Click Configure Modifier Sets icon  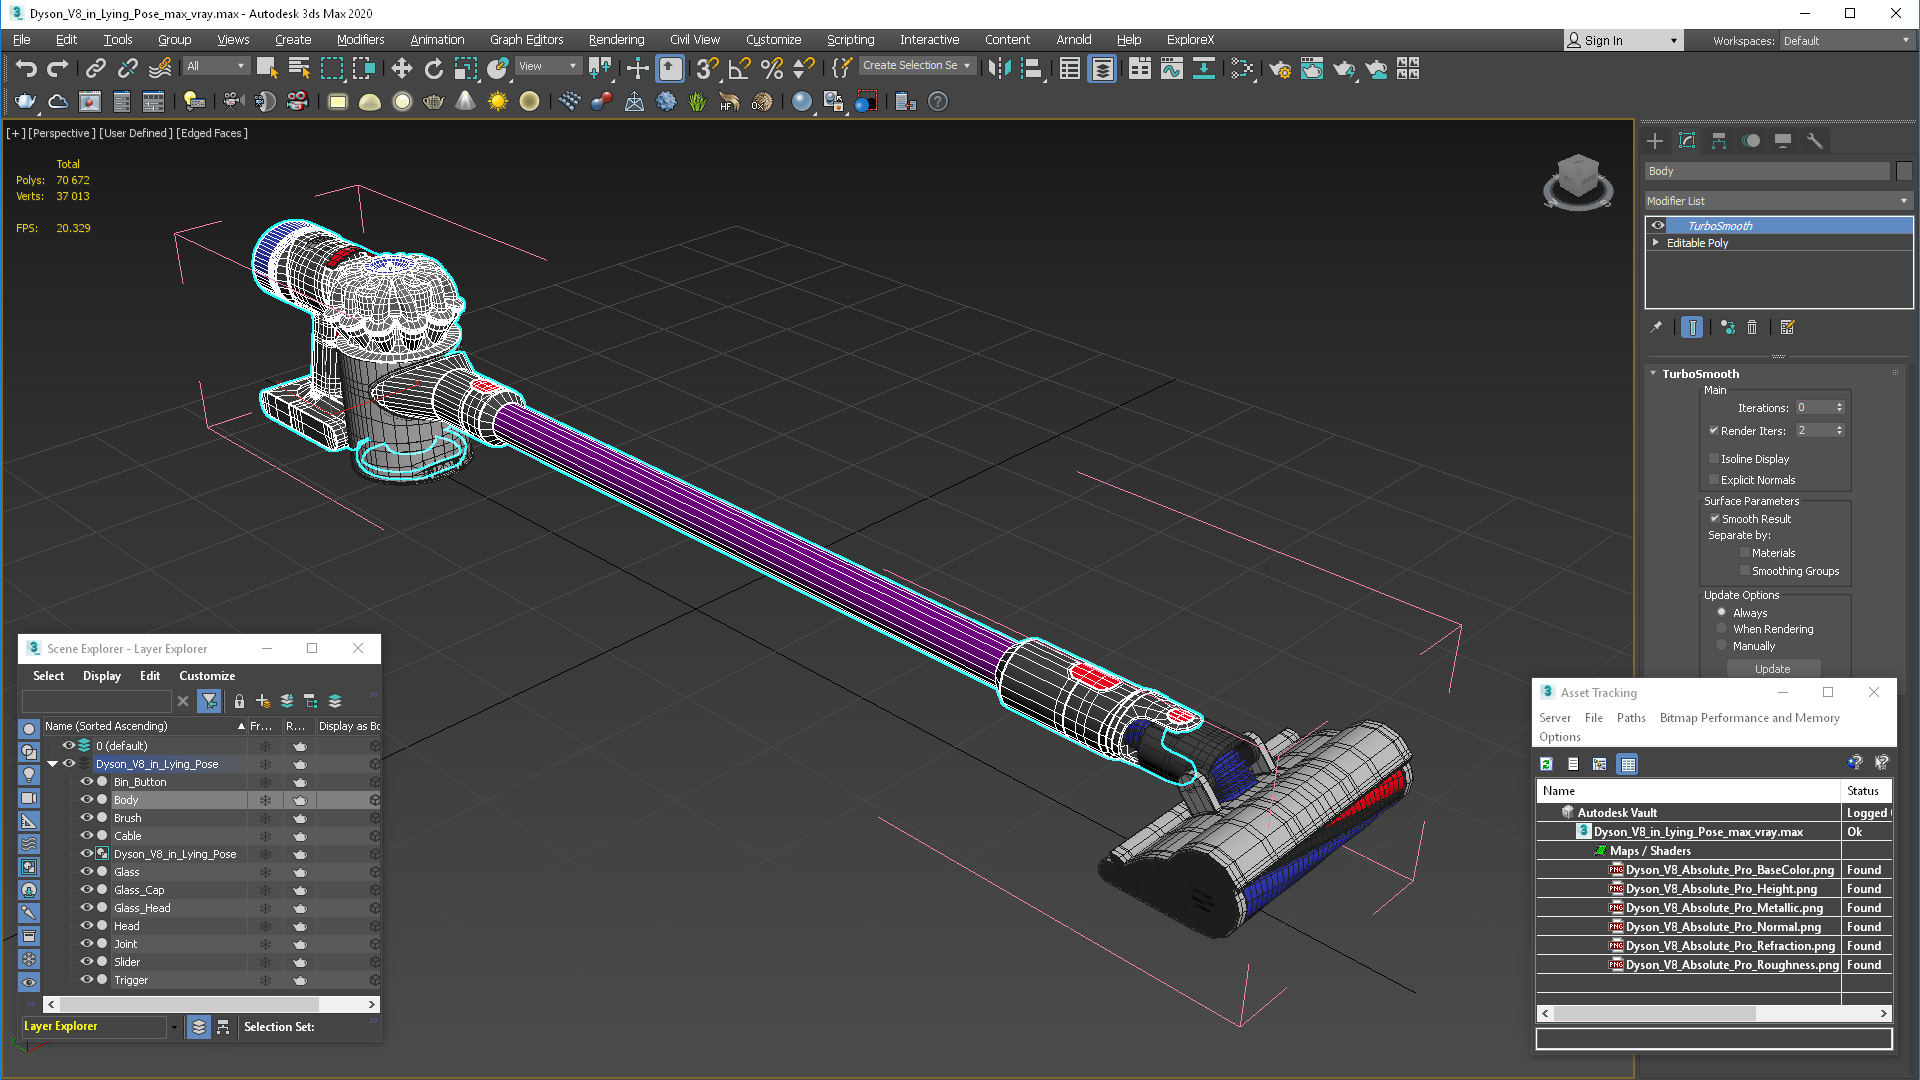click(x=1787, y=327)
